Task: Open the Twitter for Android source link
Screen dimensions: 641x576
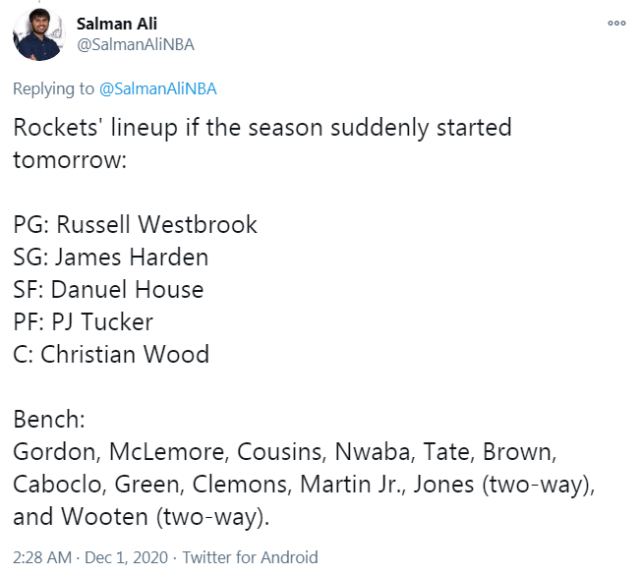Action: 250,557
